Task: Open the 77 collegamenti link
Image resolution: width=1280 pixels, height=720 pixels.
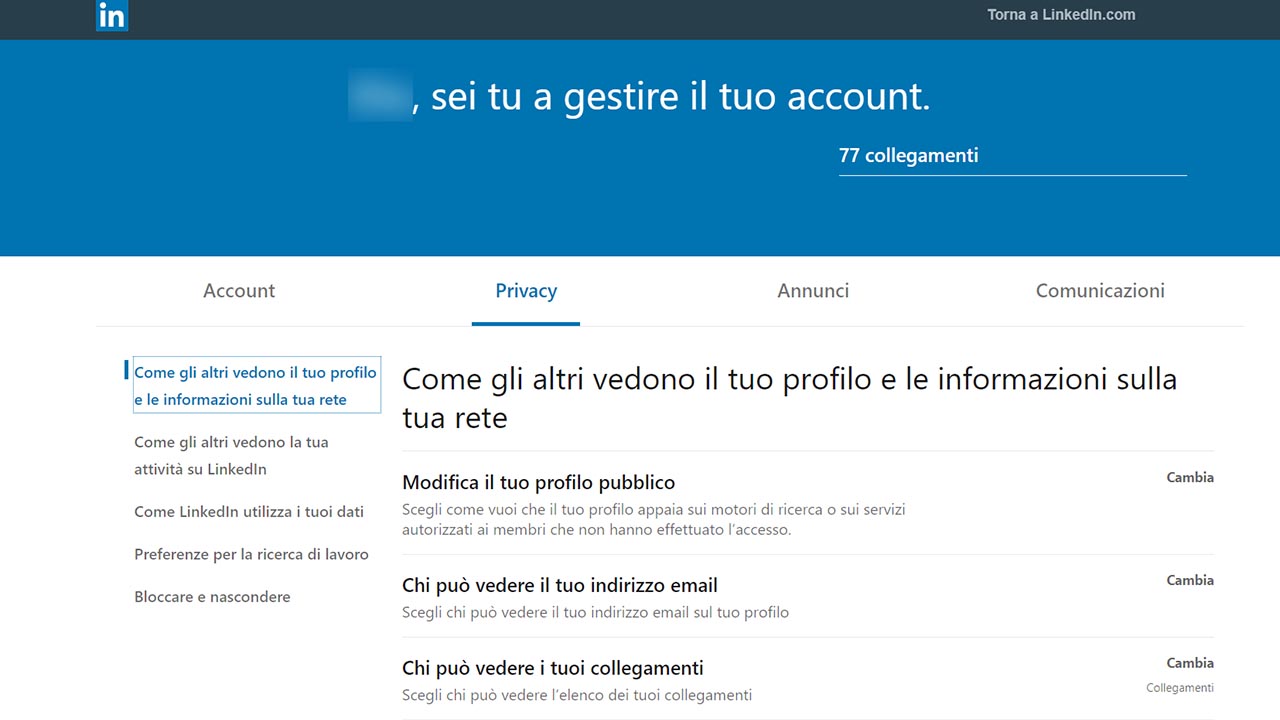Action: (x=908, y=156)
